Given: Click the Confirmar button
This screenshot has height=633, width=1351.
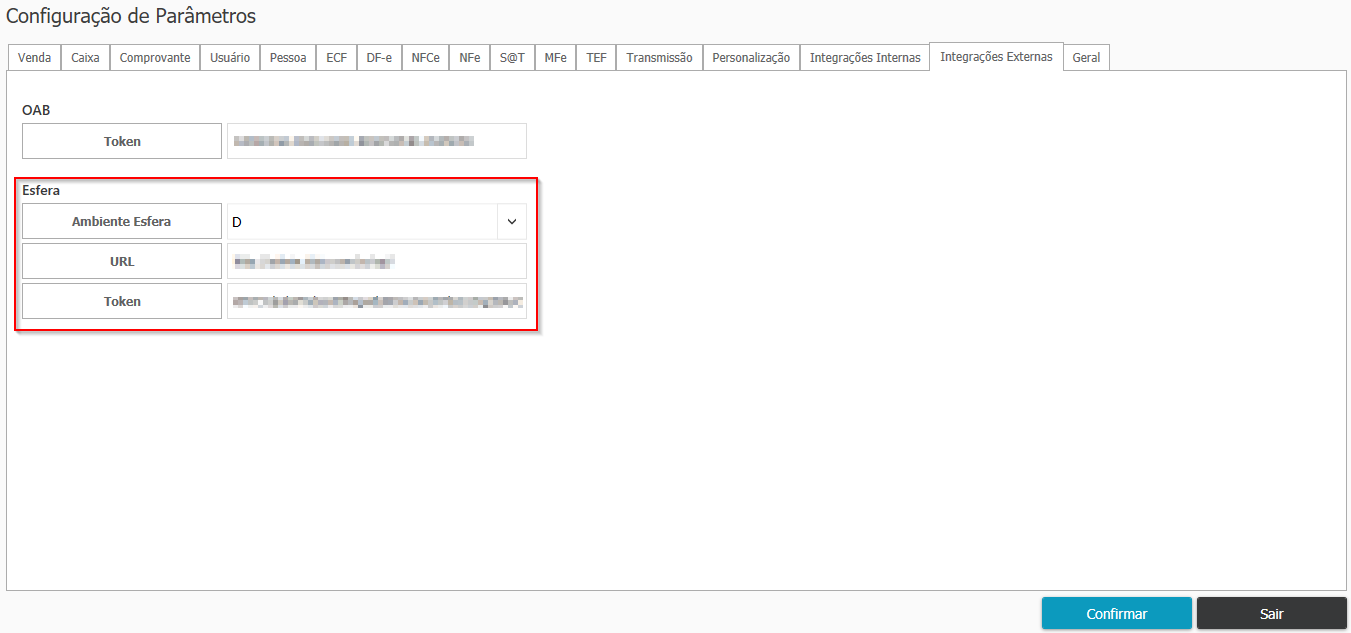Looking at the screenshot, I should point(1117,613).
